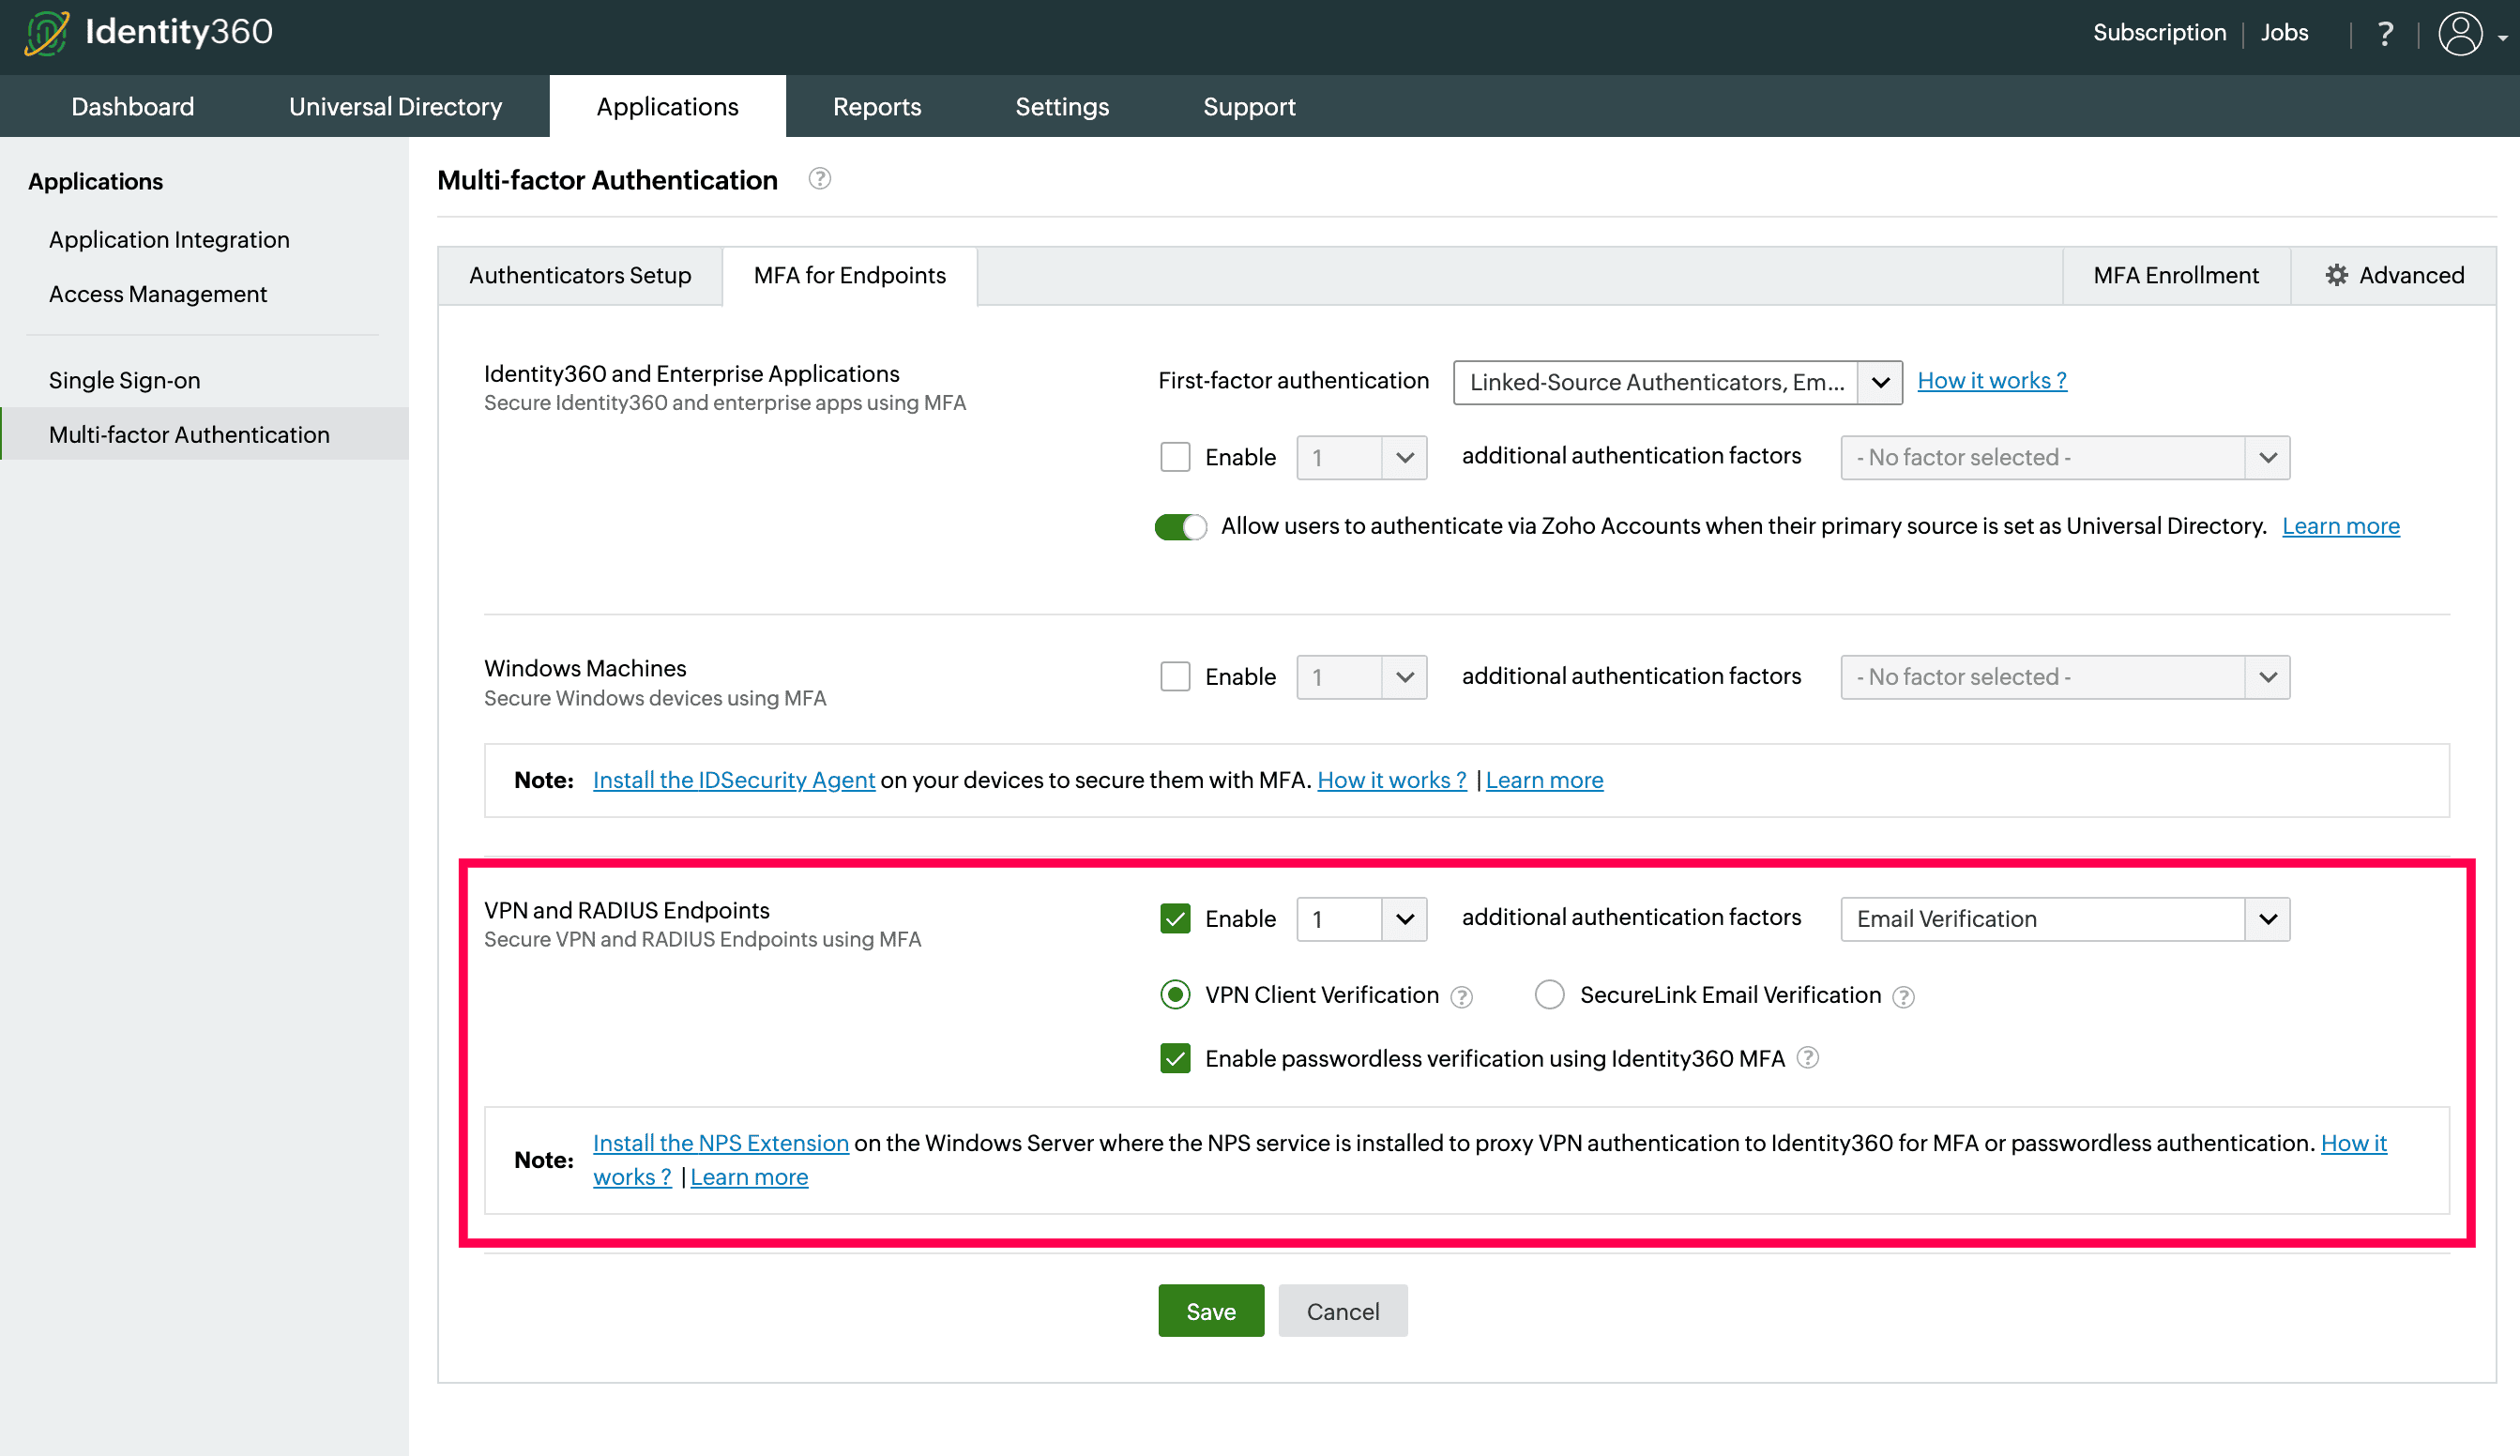Open Install the NPS Extension link

tap(720, 1143)
